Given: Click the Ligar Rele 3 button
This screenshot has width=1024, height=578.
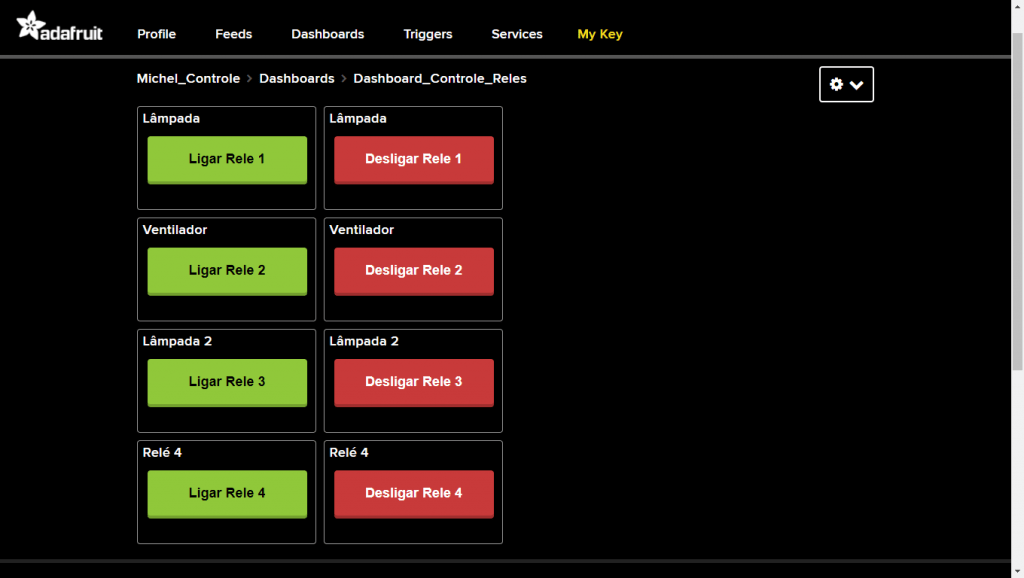Looking at the screenshot, I should click(227, 383).
